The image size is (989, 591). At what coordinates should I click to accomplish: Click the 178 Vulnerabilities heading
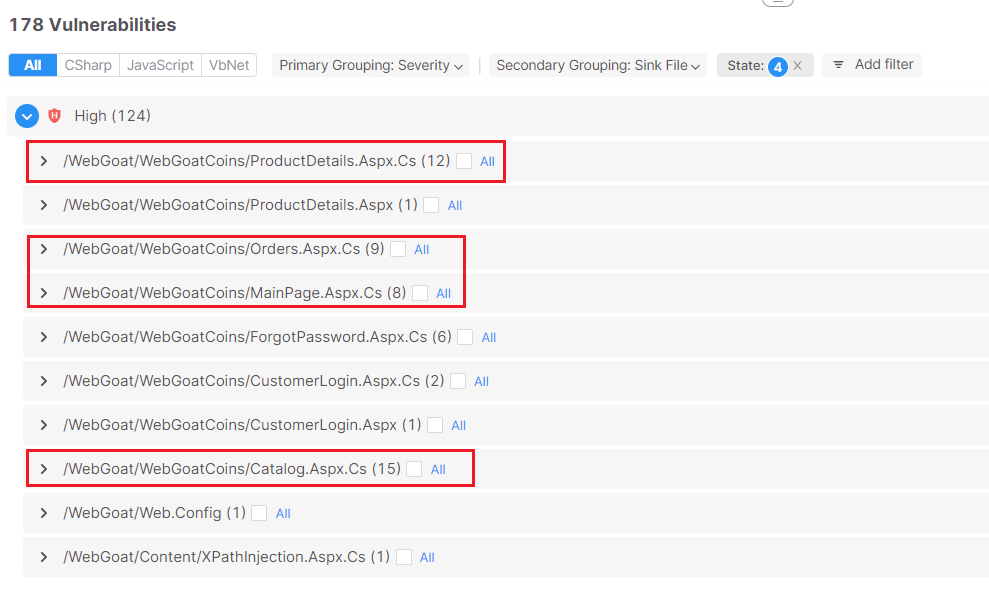click(x=93, y=25)
